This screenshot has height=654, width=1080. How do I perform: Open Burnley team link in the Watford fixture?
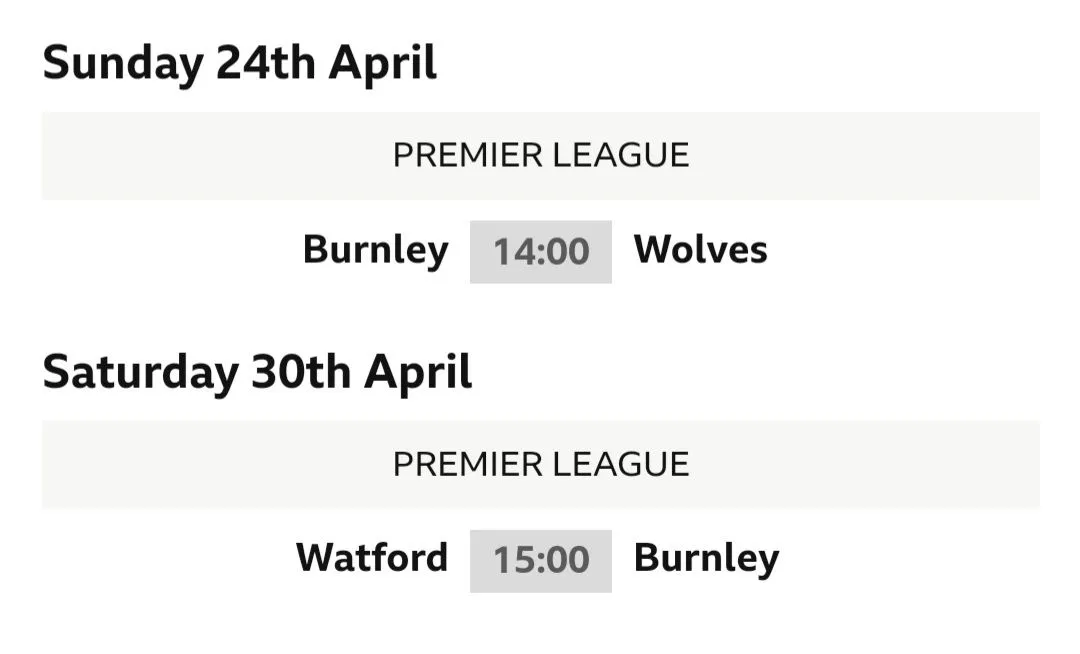[706, 558]
